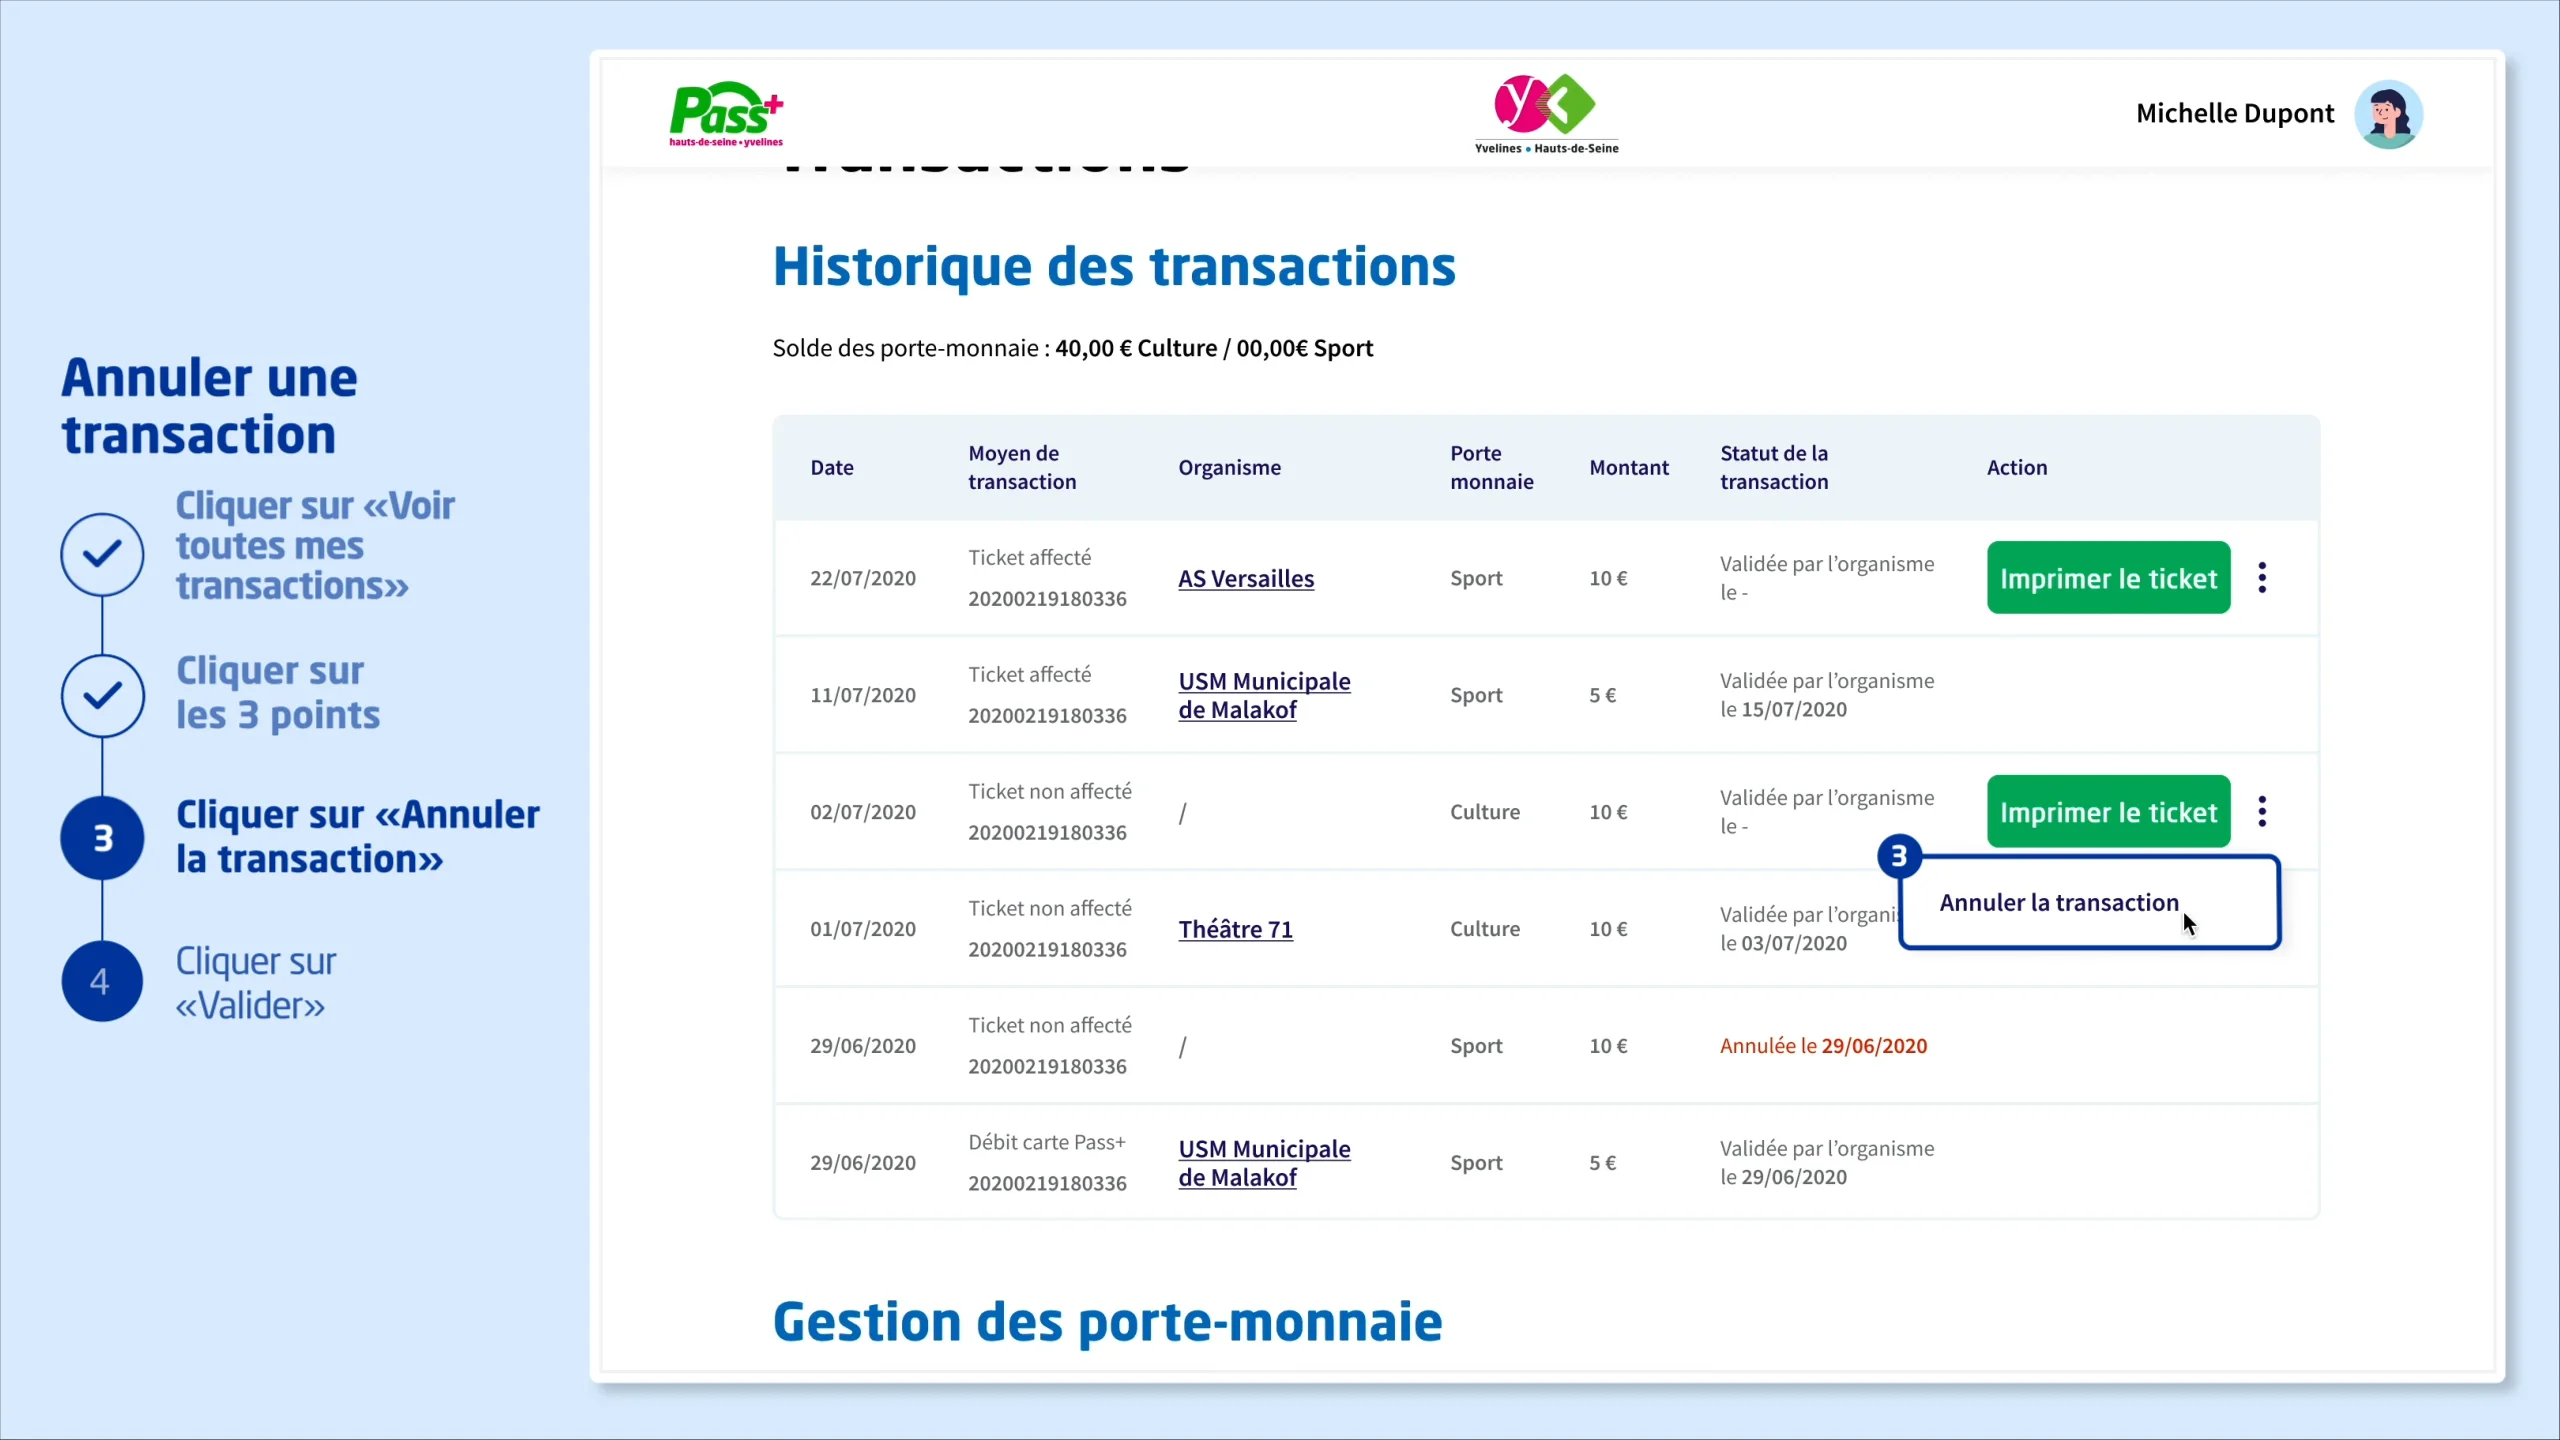Image resolution: width=2560 pixels, height=1440 pixels.
Task: Print ticket for AS Versailles transaction
Action: pos(2108,578)
